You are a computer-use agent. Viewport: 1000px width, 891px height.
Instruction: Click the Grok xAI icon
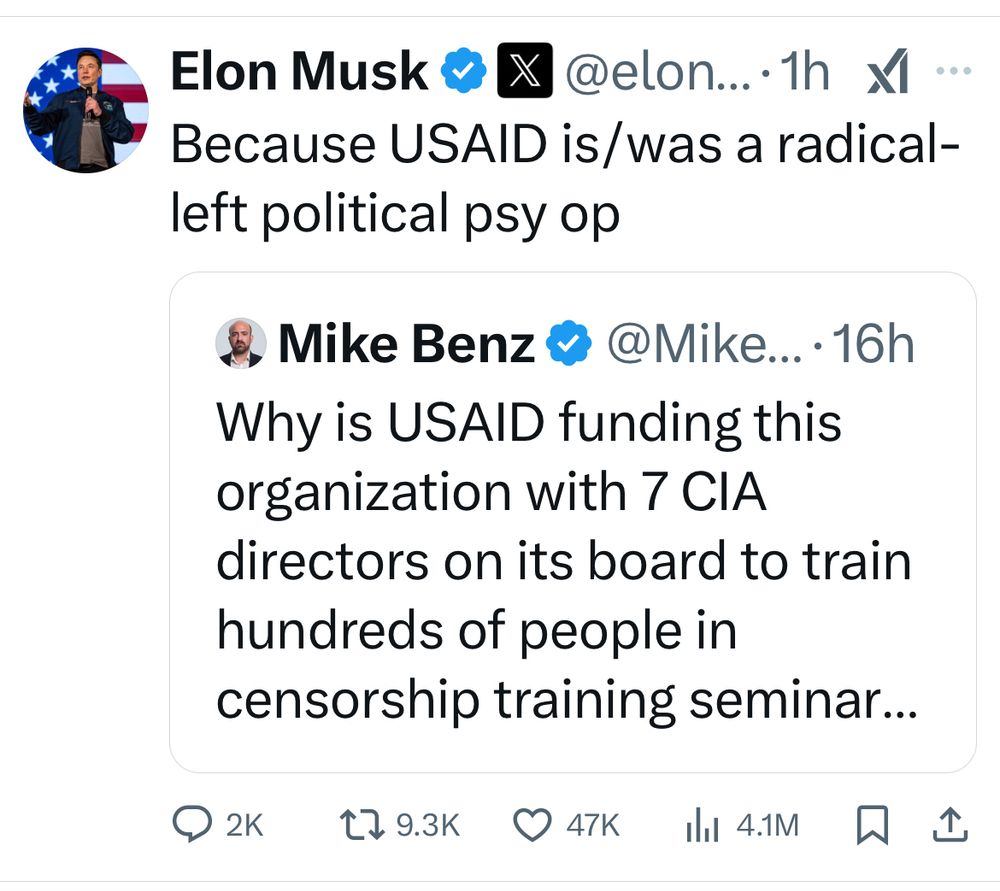click(x=887, y=71)
